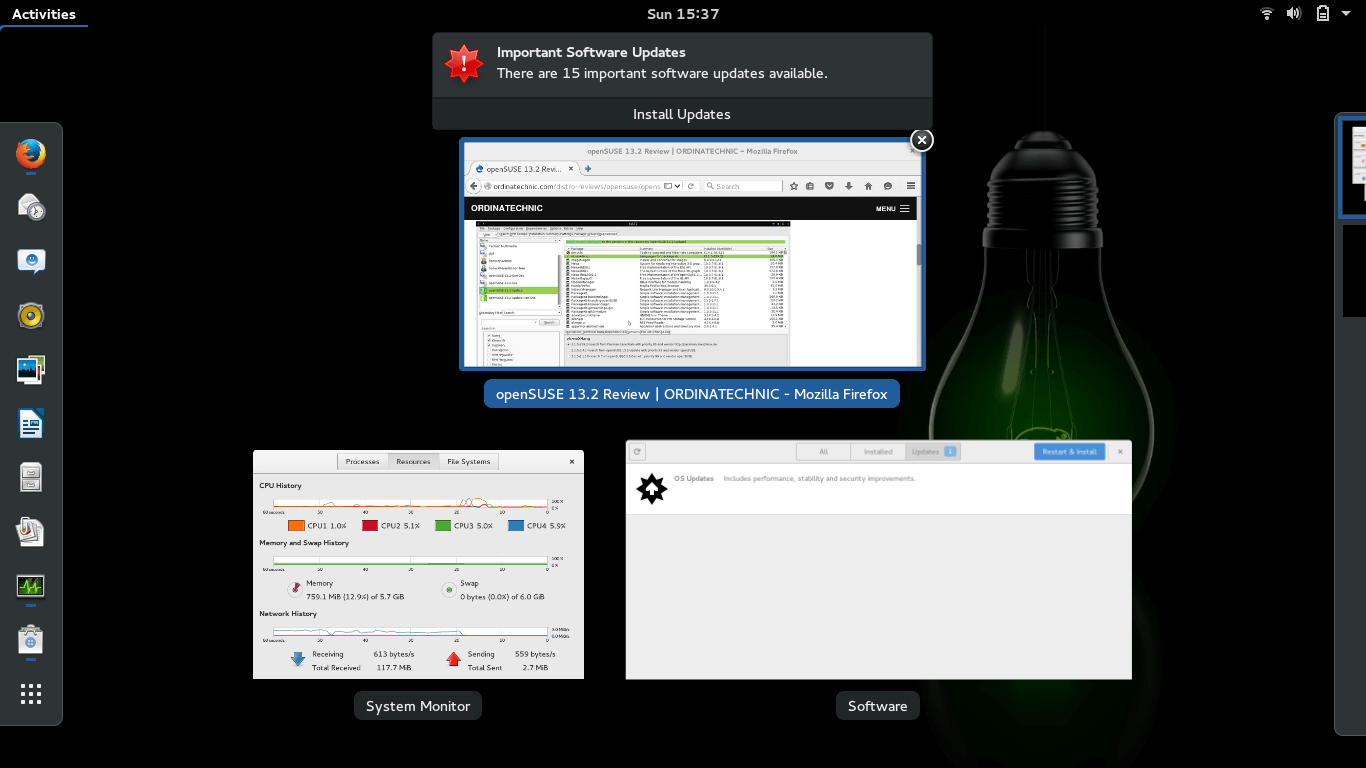Open the Software shopping bag icon
The image size is (1366, 768).
coord(31,640)
